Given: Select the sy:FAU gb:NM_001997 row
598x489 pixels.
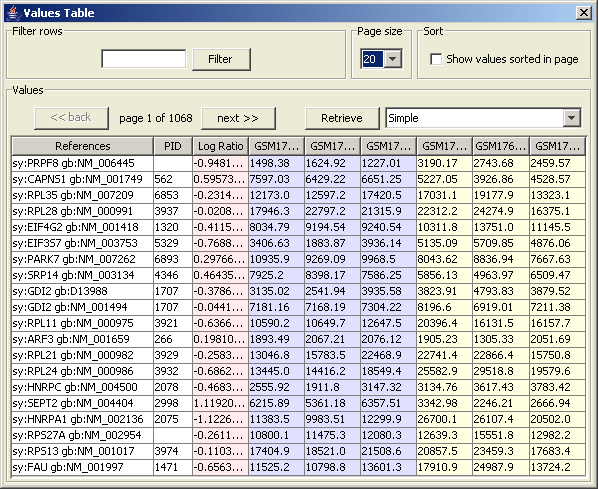Looking at the screenshot, I should point(299,467).
